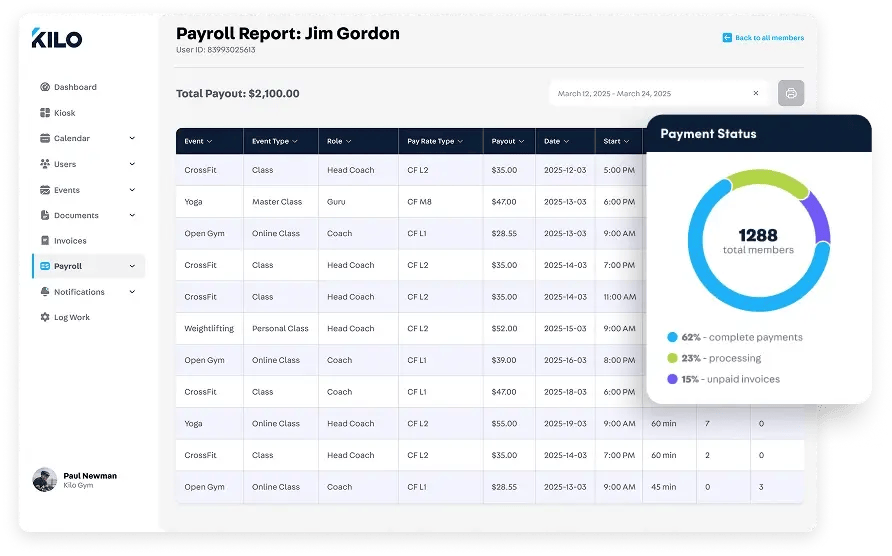Click the Invoices icon in sidebar
Viewport: 892px width, 556px height.
[45, 241]
